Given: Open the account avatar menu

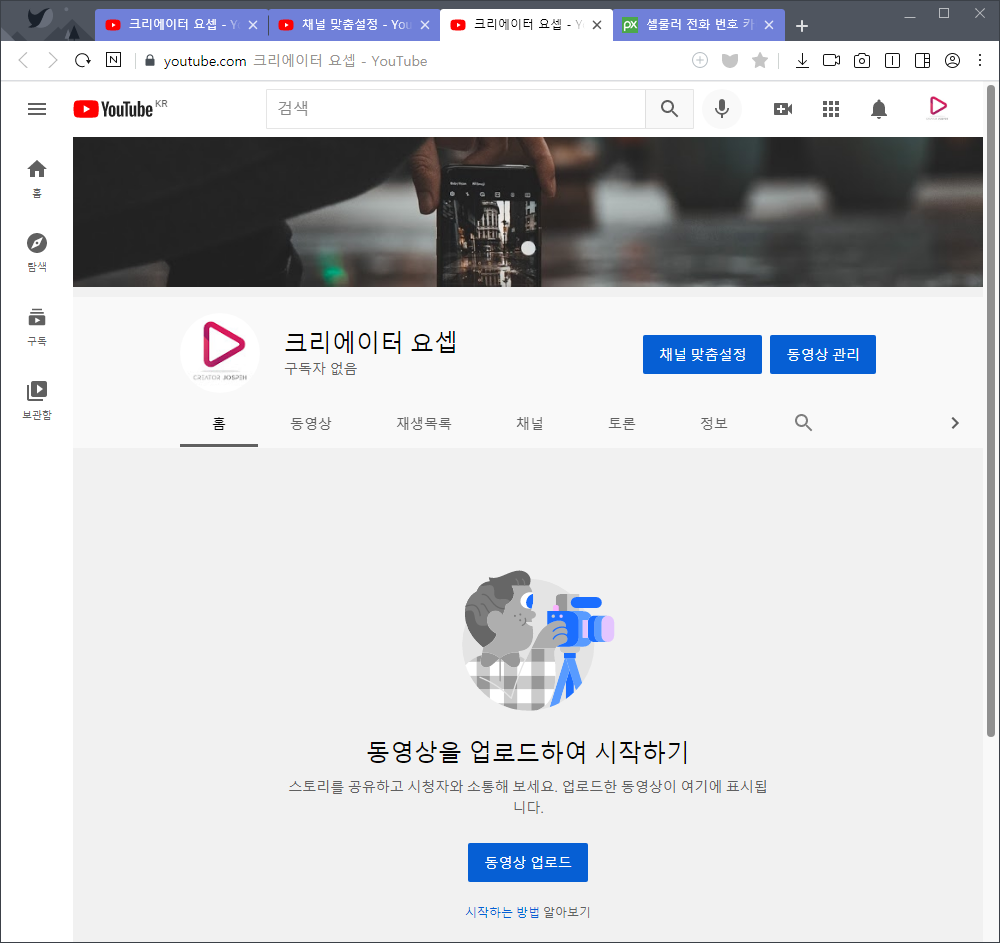Looking at the screenshot, I should [938, 108].
